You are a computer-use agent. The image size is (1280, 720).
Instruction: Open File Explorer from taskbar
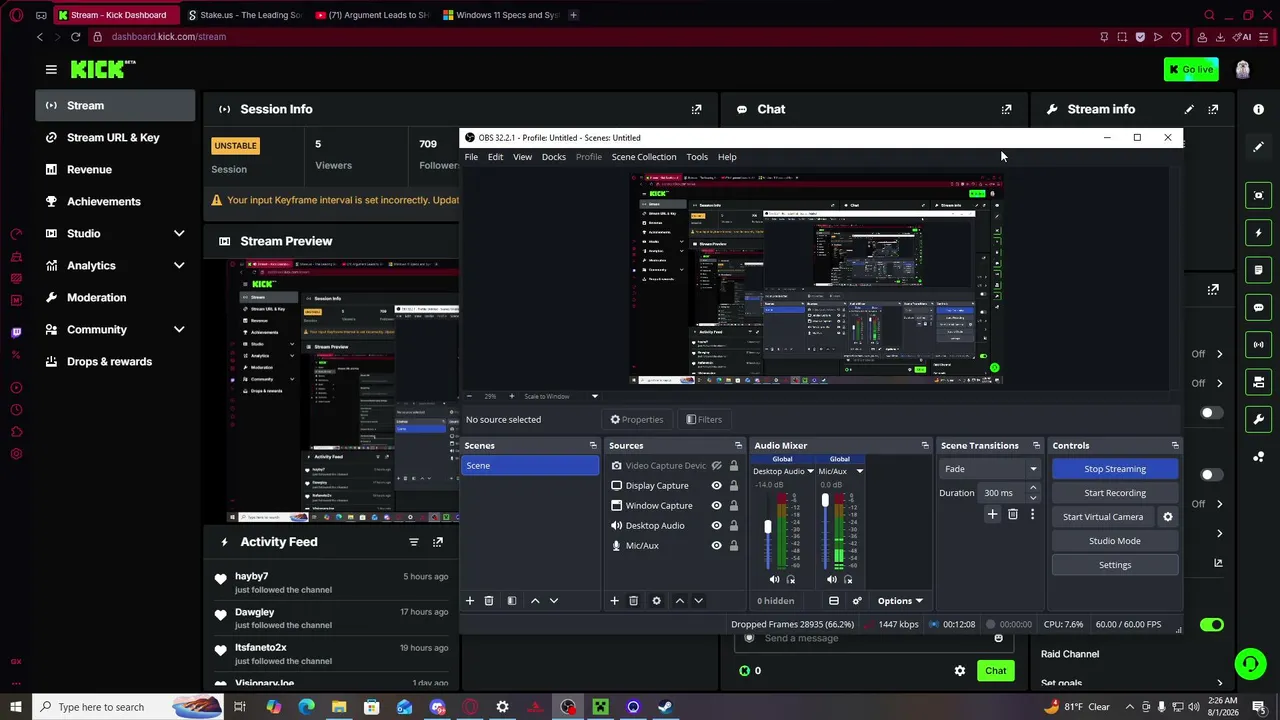point(339,707)
